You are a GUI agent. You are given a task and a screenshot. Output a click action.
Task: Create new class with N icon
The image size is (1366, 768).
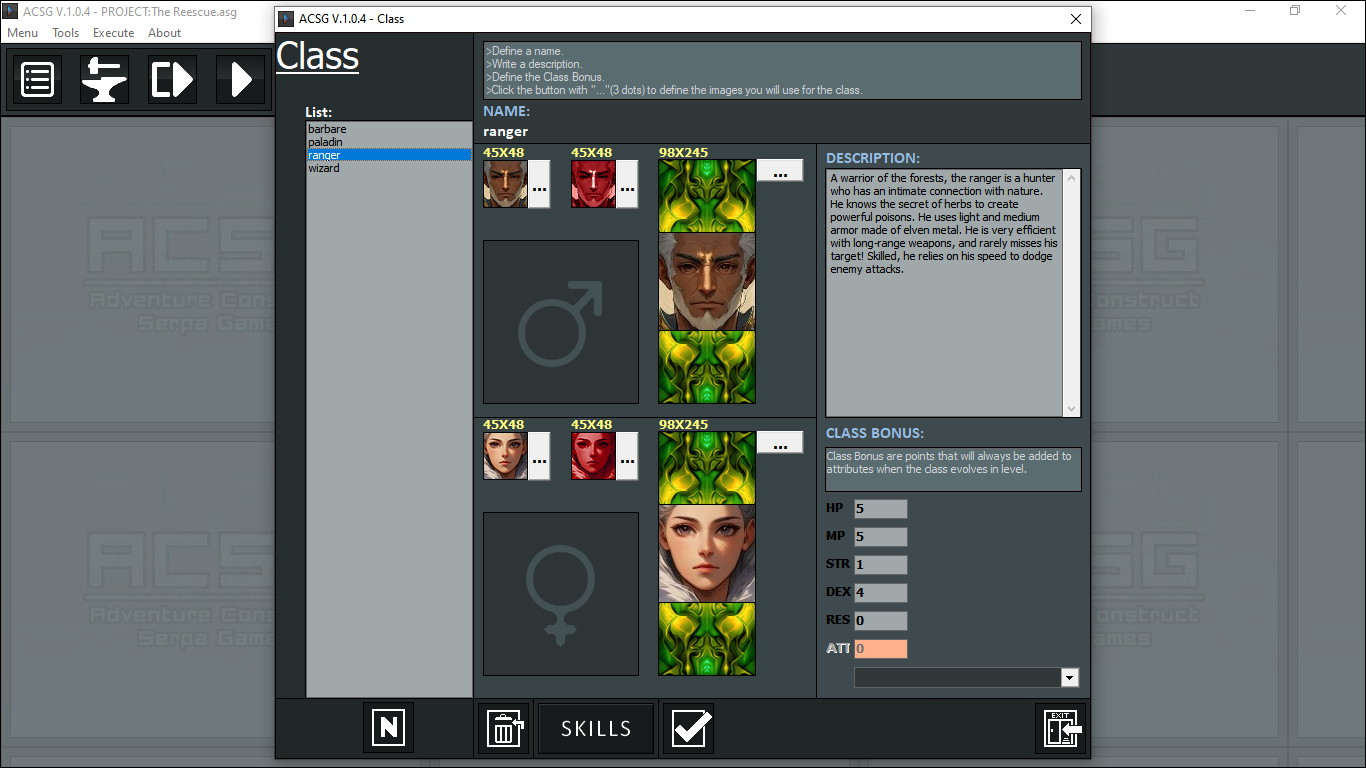388,727
